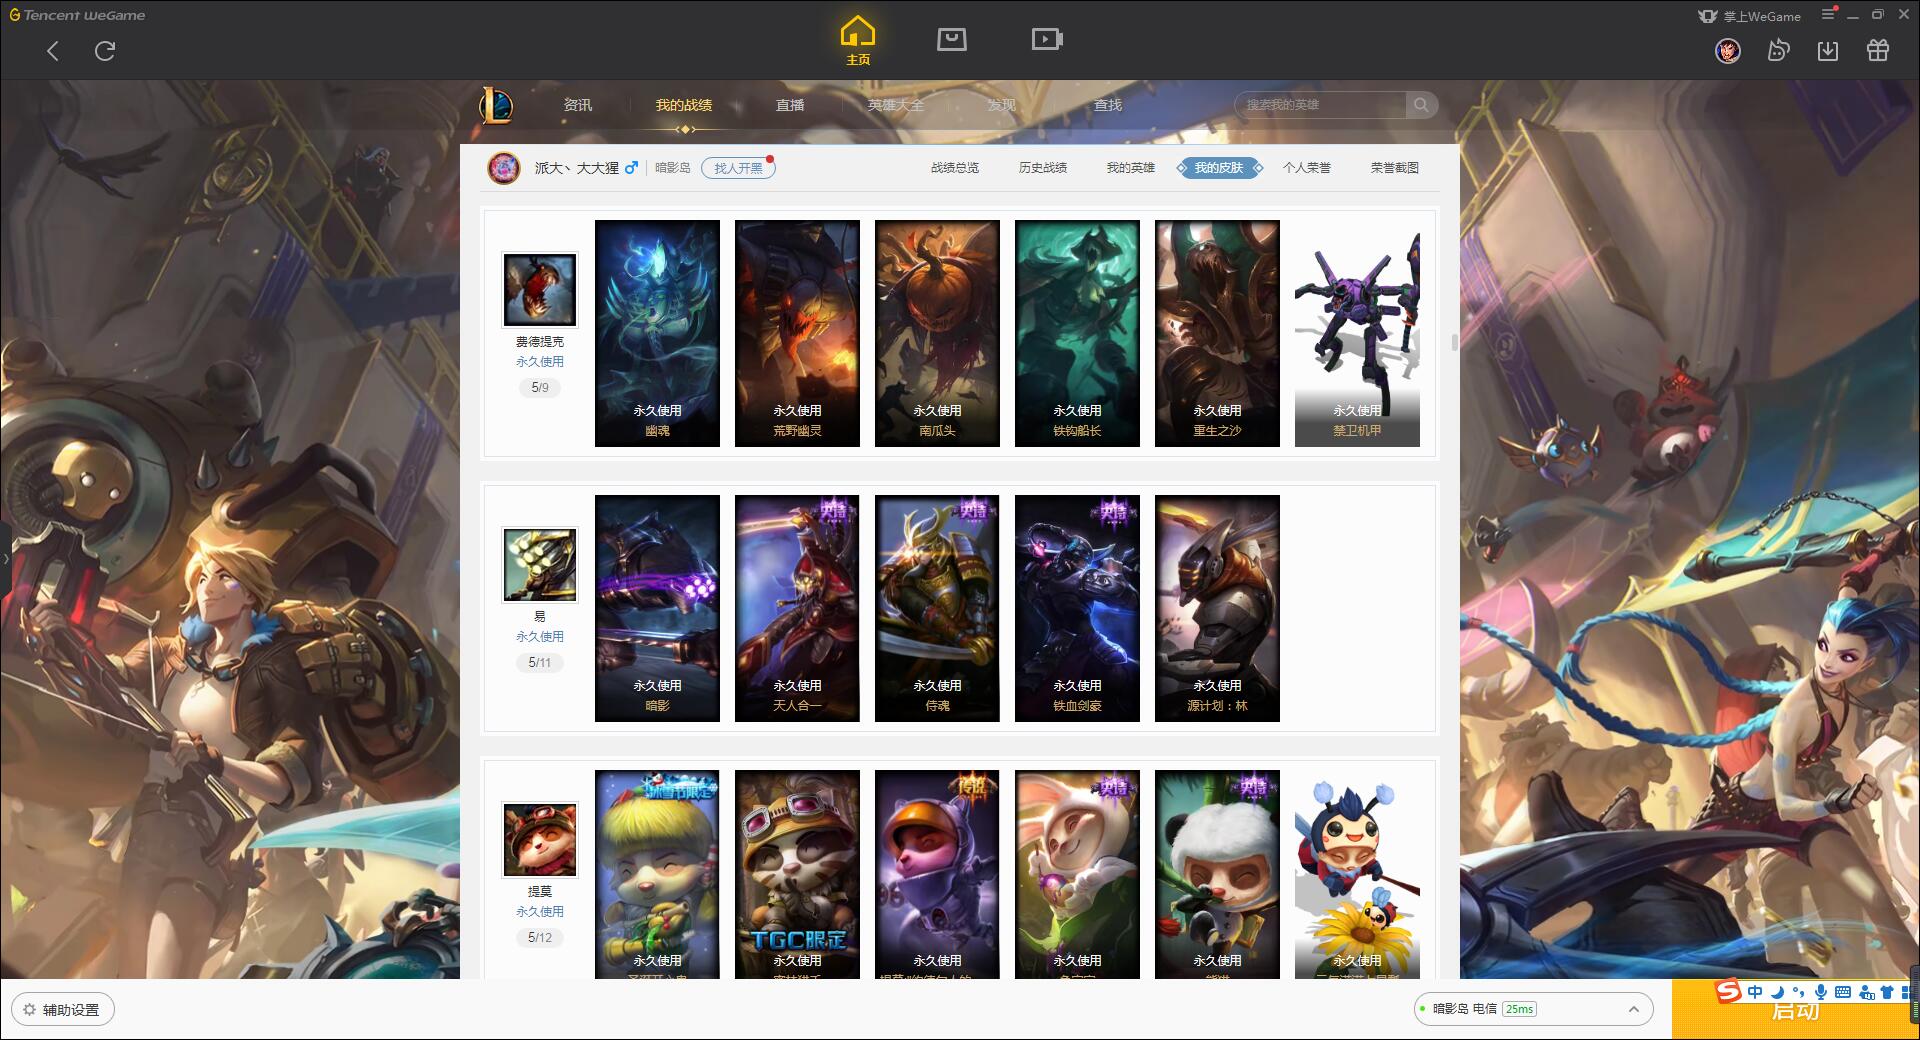
Task: Expand the left edge side panel arrow
Action: (x=5, y=559)
